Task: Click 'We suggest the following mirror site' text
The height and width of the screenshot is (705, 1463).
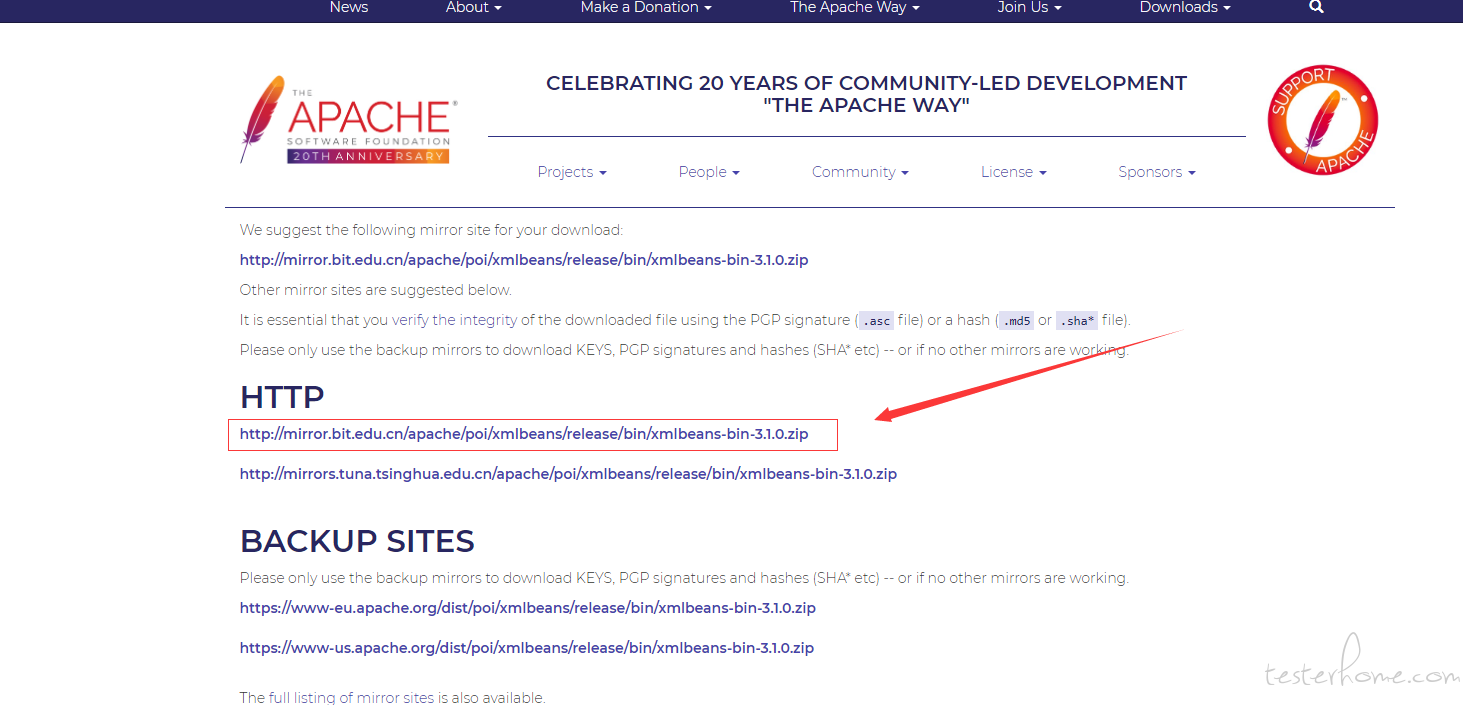Action: [x=431, y=230]
